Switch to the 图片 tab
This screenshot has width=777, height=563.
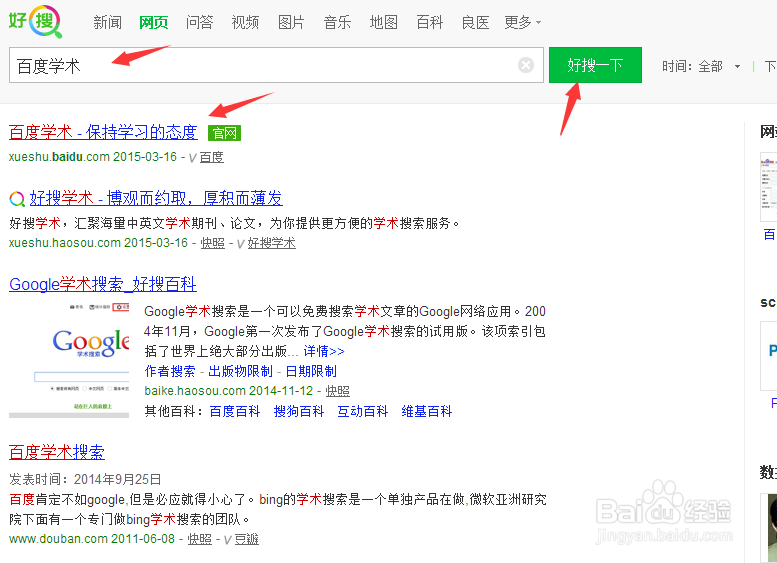tap(291, 22)
